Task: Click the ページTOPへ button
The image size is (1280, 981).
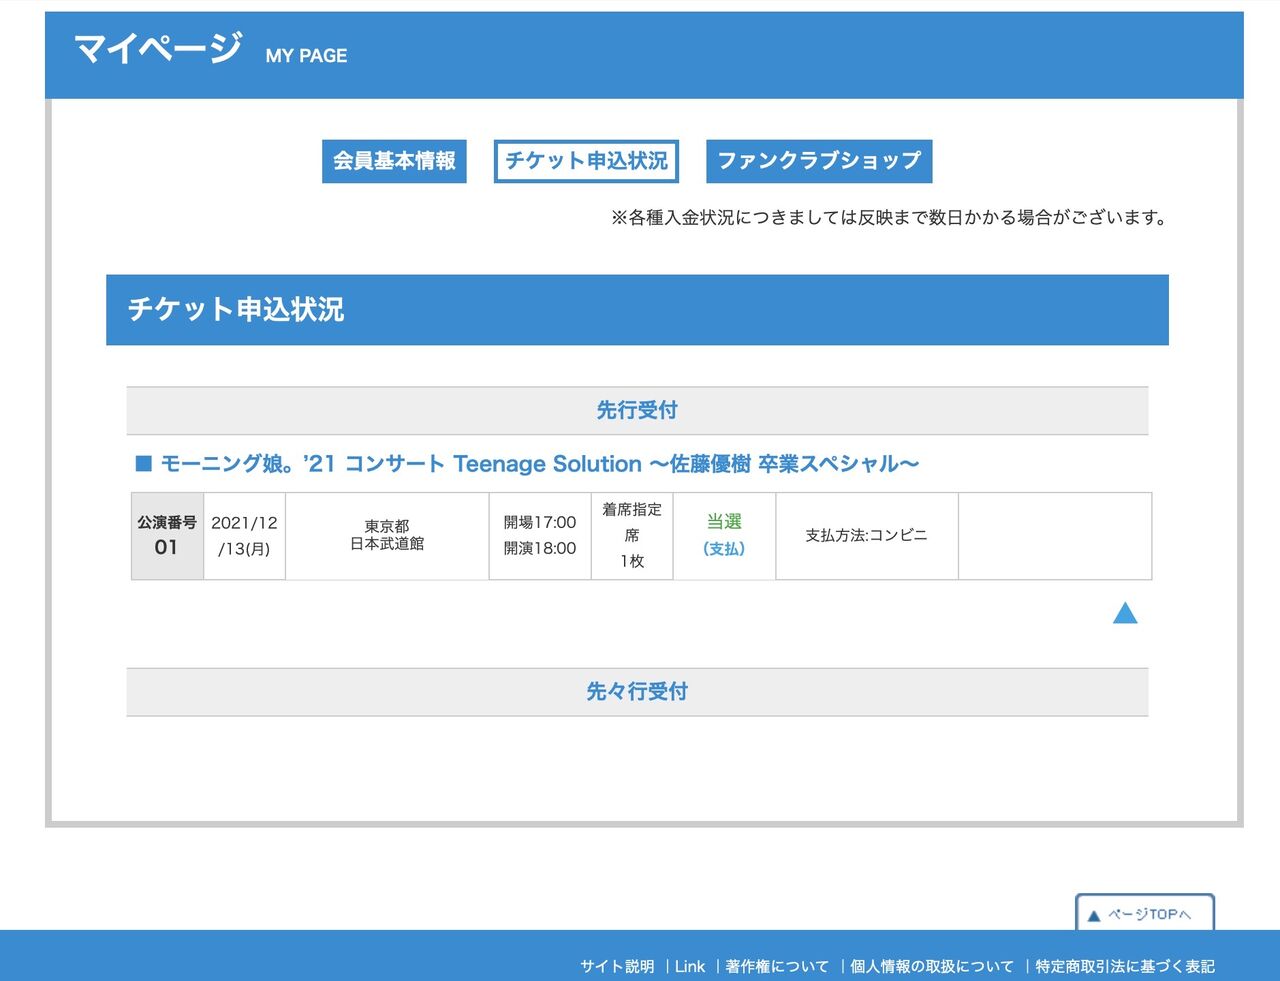Action: tap(1145, 913)
